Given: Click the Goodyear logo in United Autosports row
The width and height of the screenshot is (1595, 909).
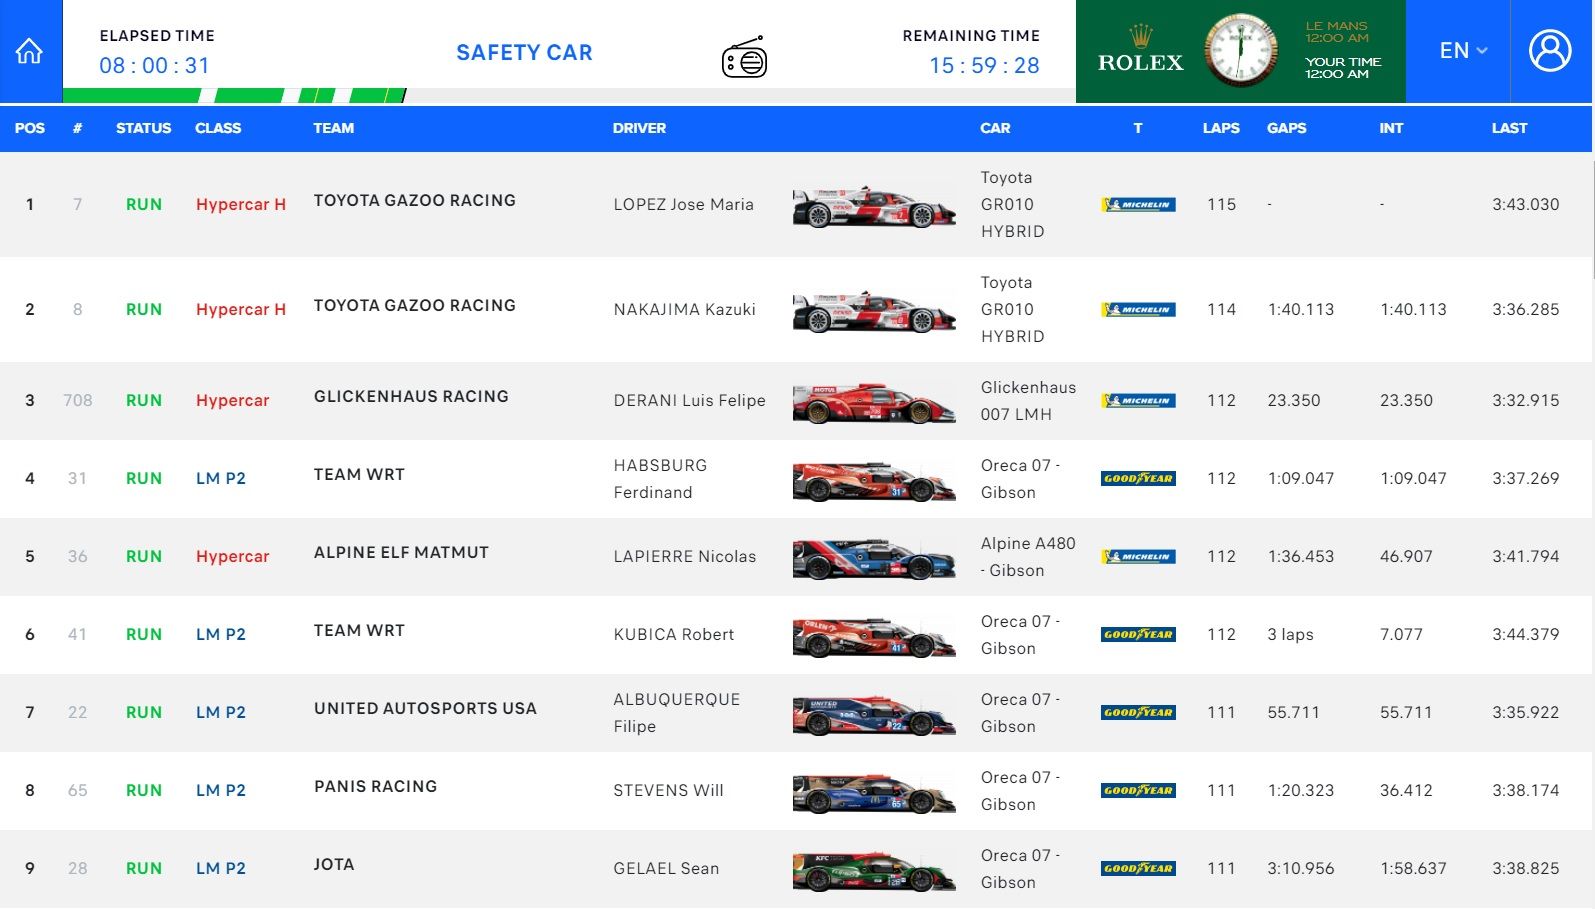Looking at the screenshot, I should pos(1138,713).
